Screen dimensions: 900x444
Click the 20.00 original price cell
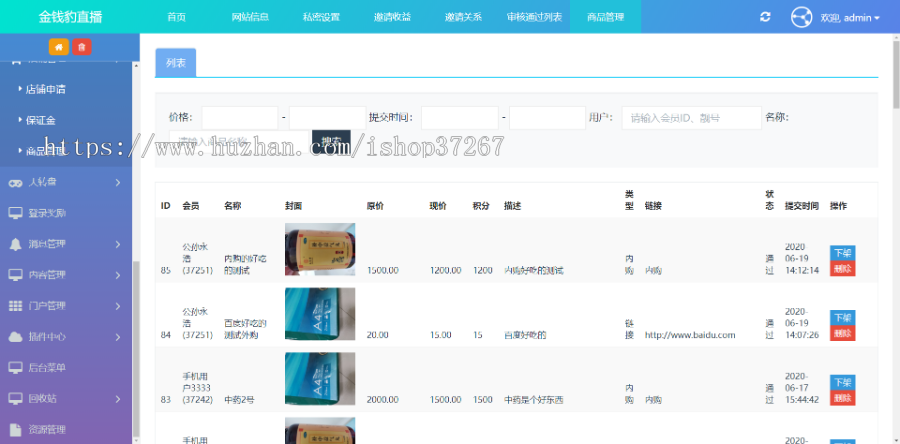pyautogui.click(x=378, y=335)
